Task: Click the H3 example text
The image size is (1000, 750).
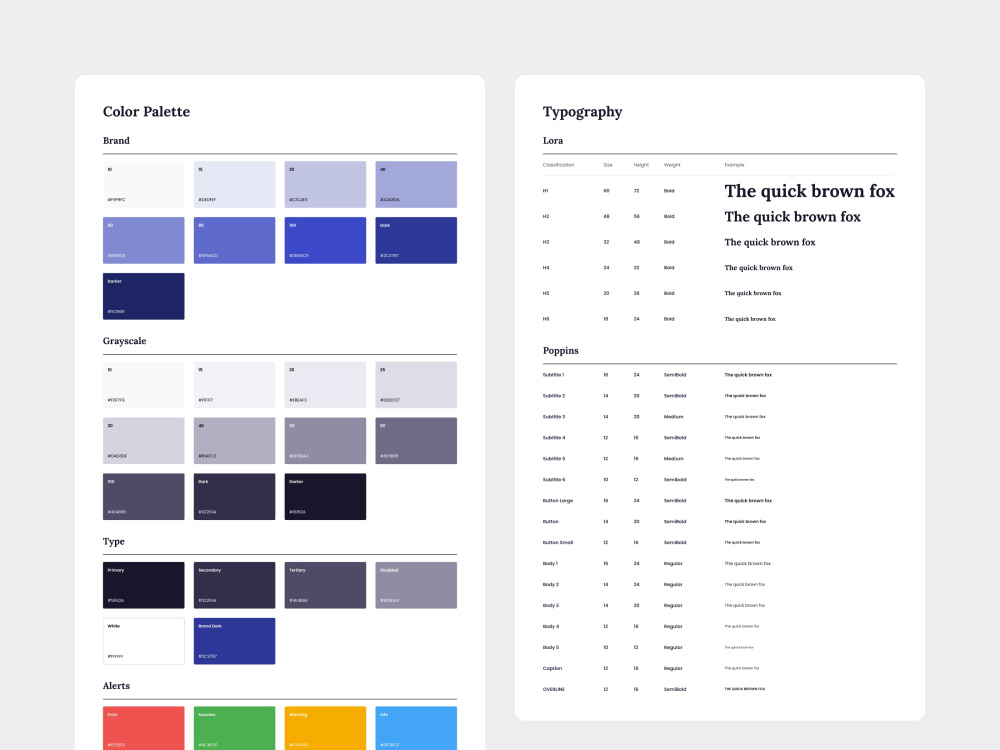Action: pos(770,242)
